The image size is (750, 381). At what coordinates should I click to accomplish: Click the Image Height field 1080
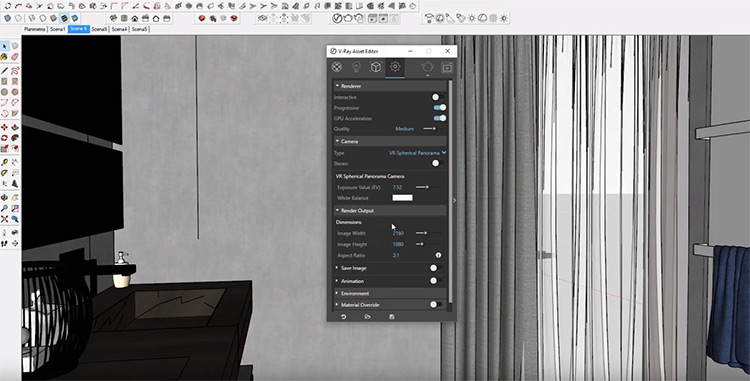click(x=398, y=244)
